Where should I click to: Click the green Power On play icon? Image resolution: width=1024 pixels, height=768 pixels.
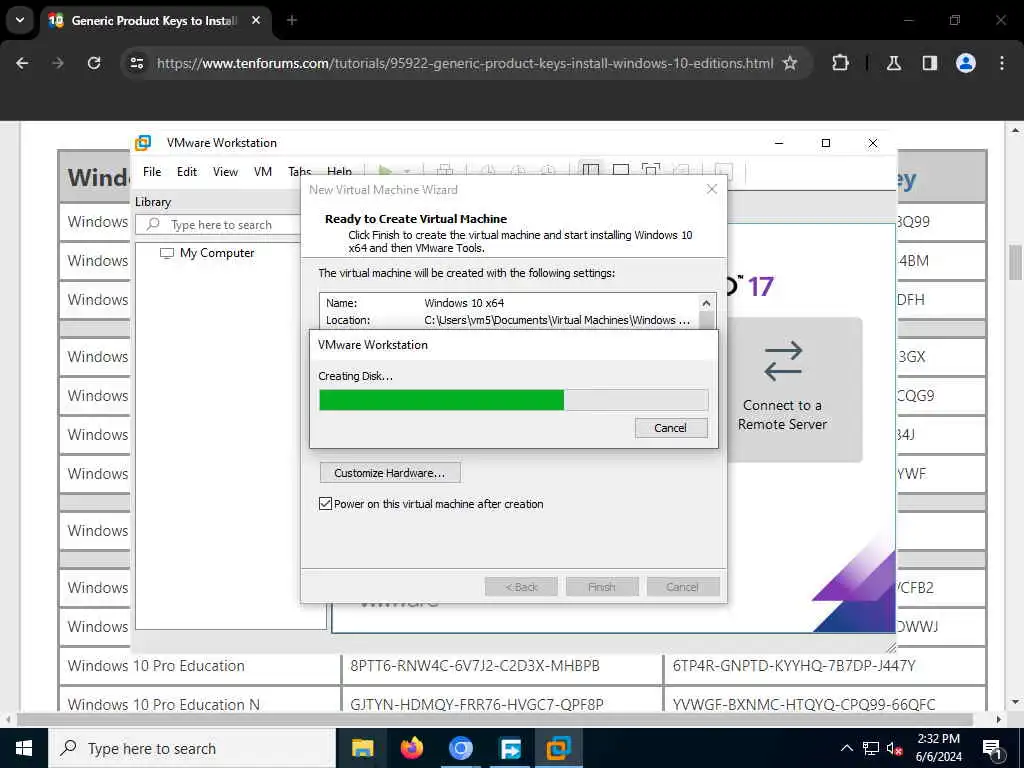(x=385, y=170)
